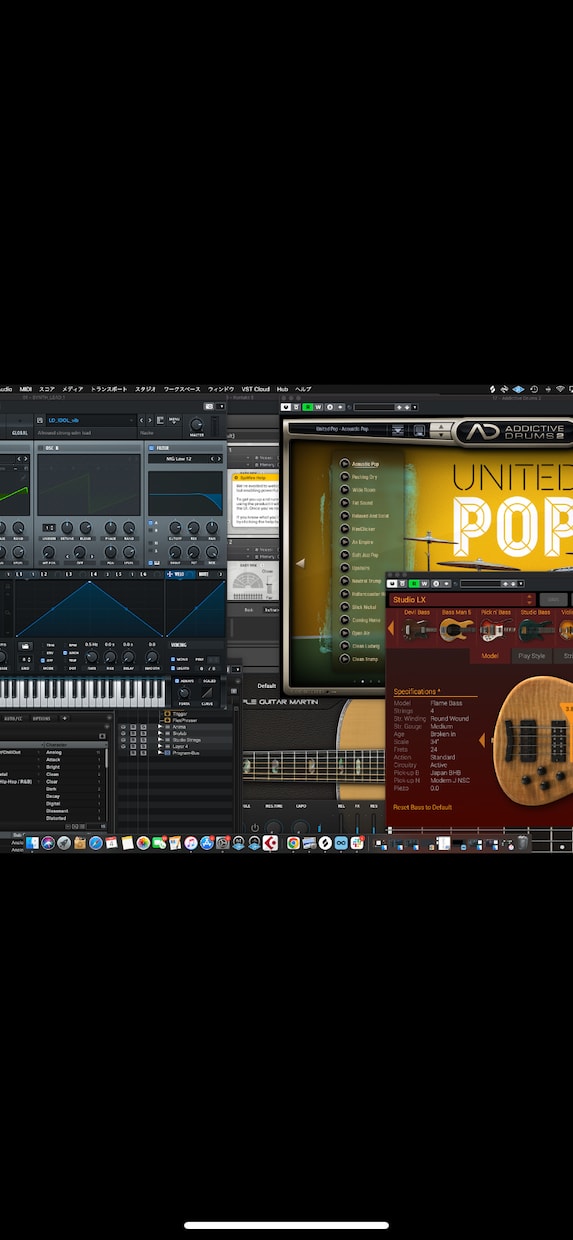
Task: Expand the Studio Strings tree item
Action: click(160, 740)
